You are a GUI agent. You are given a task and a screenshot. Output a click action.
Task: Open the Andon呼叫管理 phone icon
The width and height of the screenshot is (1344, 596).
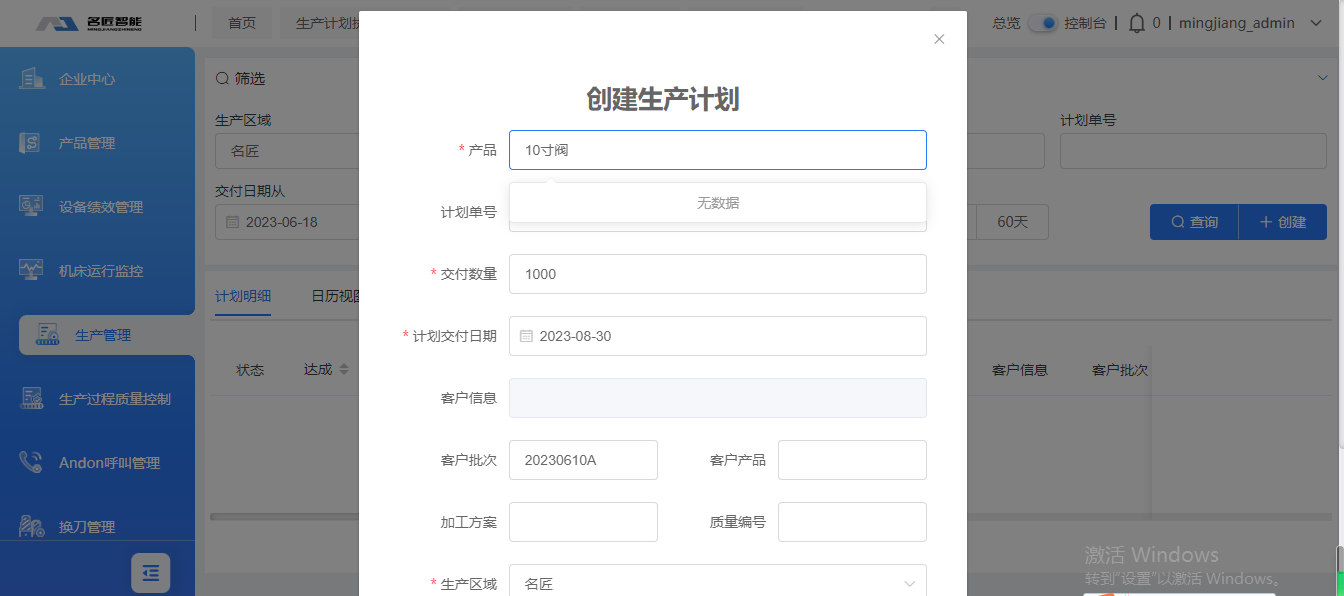pos(31,463)
